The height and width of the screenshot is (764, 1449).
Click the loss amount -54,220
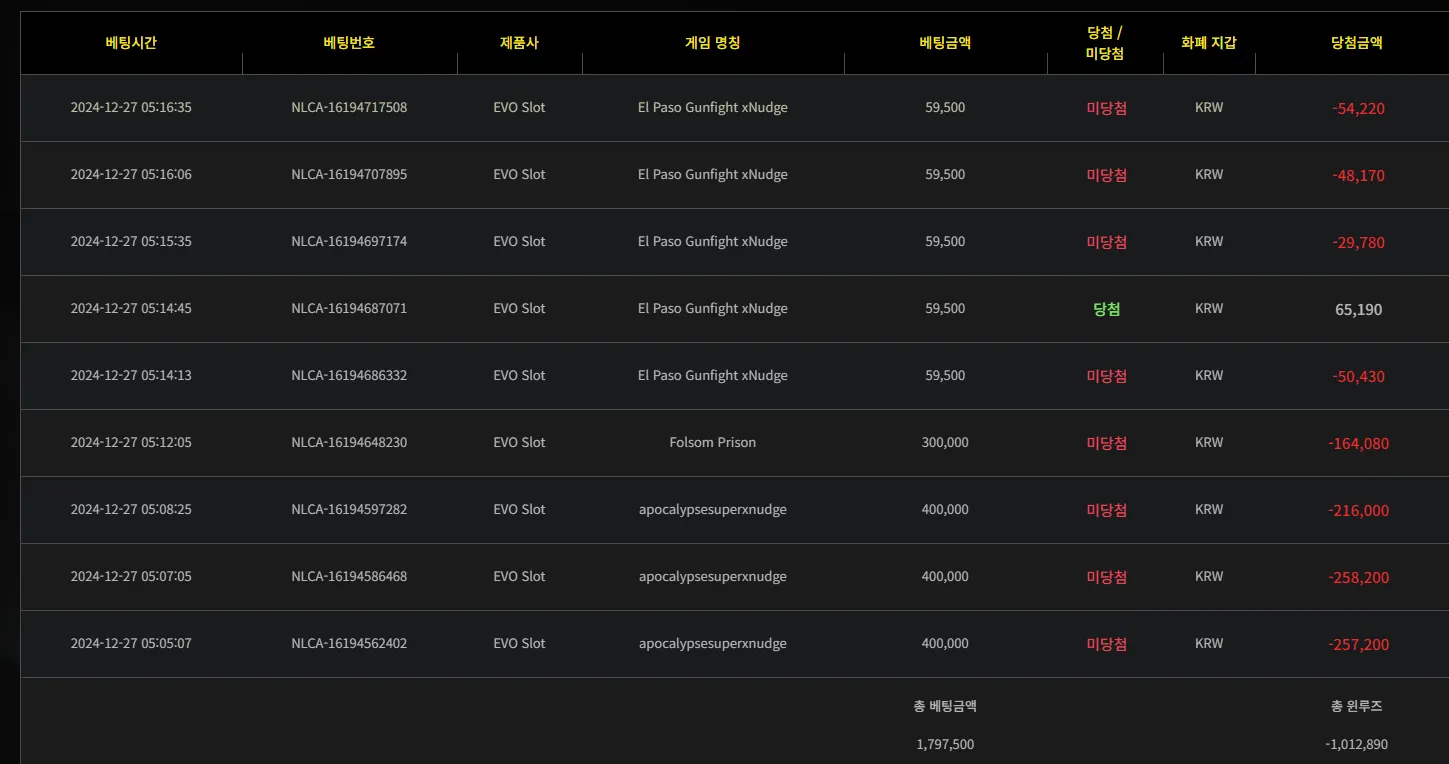(1358, 109)
